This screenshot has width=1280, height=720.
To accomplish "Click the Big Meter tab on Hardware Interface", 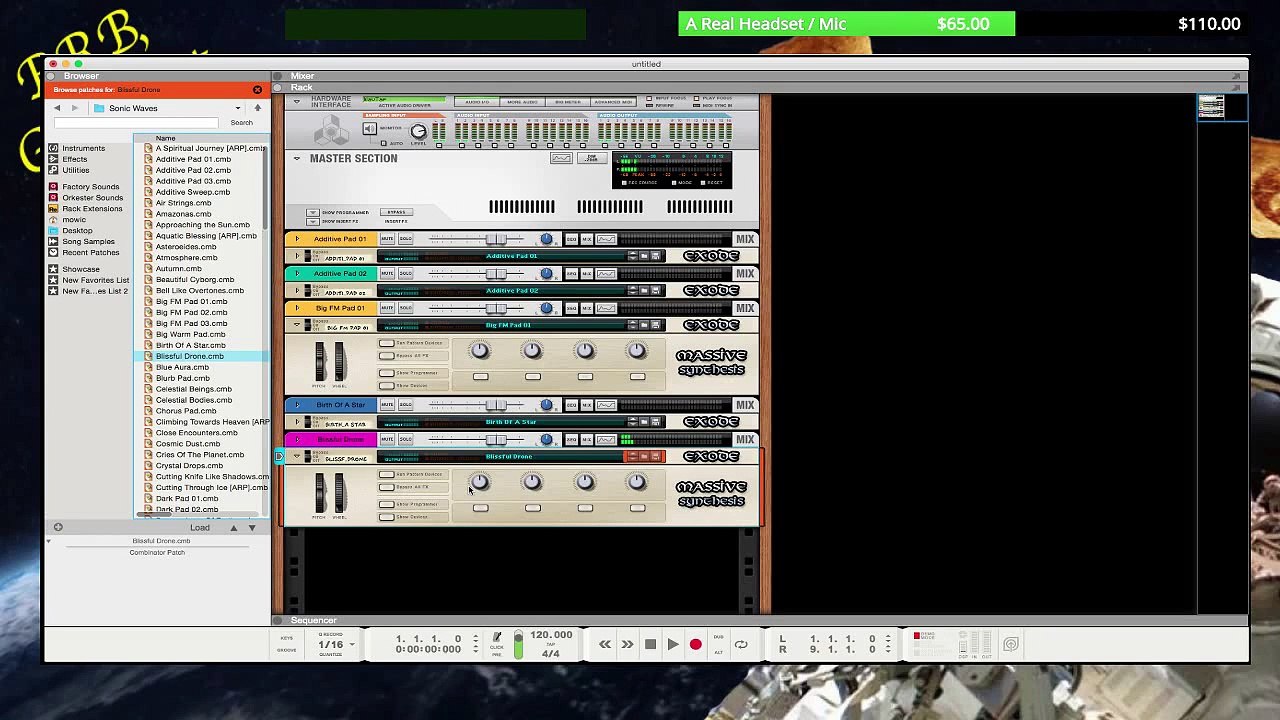I will tap(568, 102).
